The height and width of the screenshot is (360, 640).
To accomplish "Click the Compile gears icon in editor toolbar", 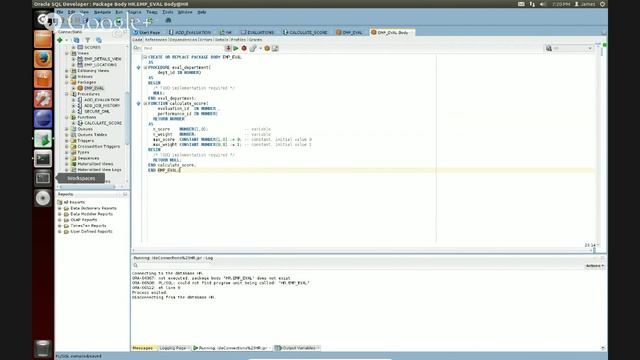I will [253, 48].
